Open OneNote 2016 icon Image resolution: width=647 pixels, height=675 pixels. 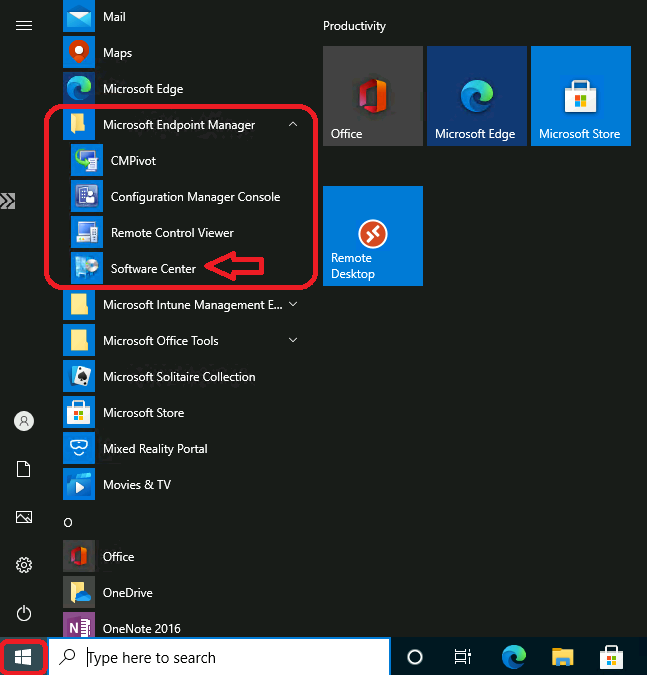pos(79,625)
